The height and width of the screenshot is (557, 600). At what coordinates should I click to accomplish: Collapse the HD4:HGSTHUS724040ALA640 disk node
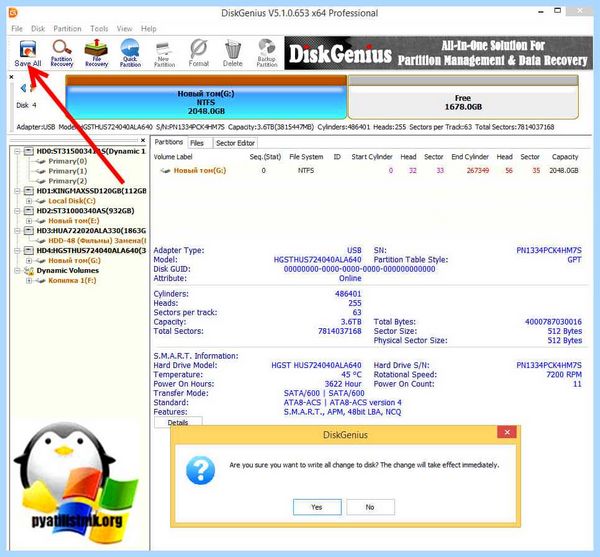17,251
